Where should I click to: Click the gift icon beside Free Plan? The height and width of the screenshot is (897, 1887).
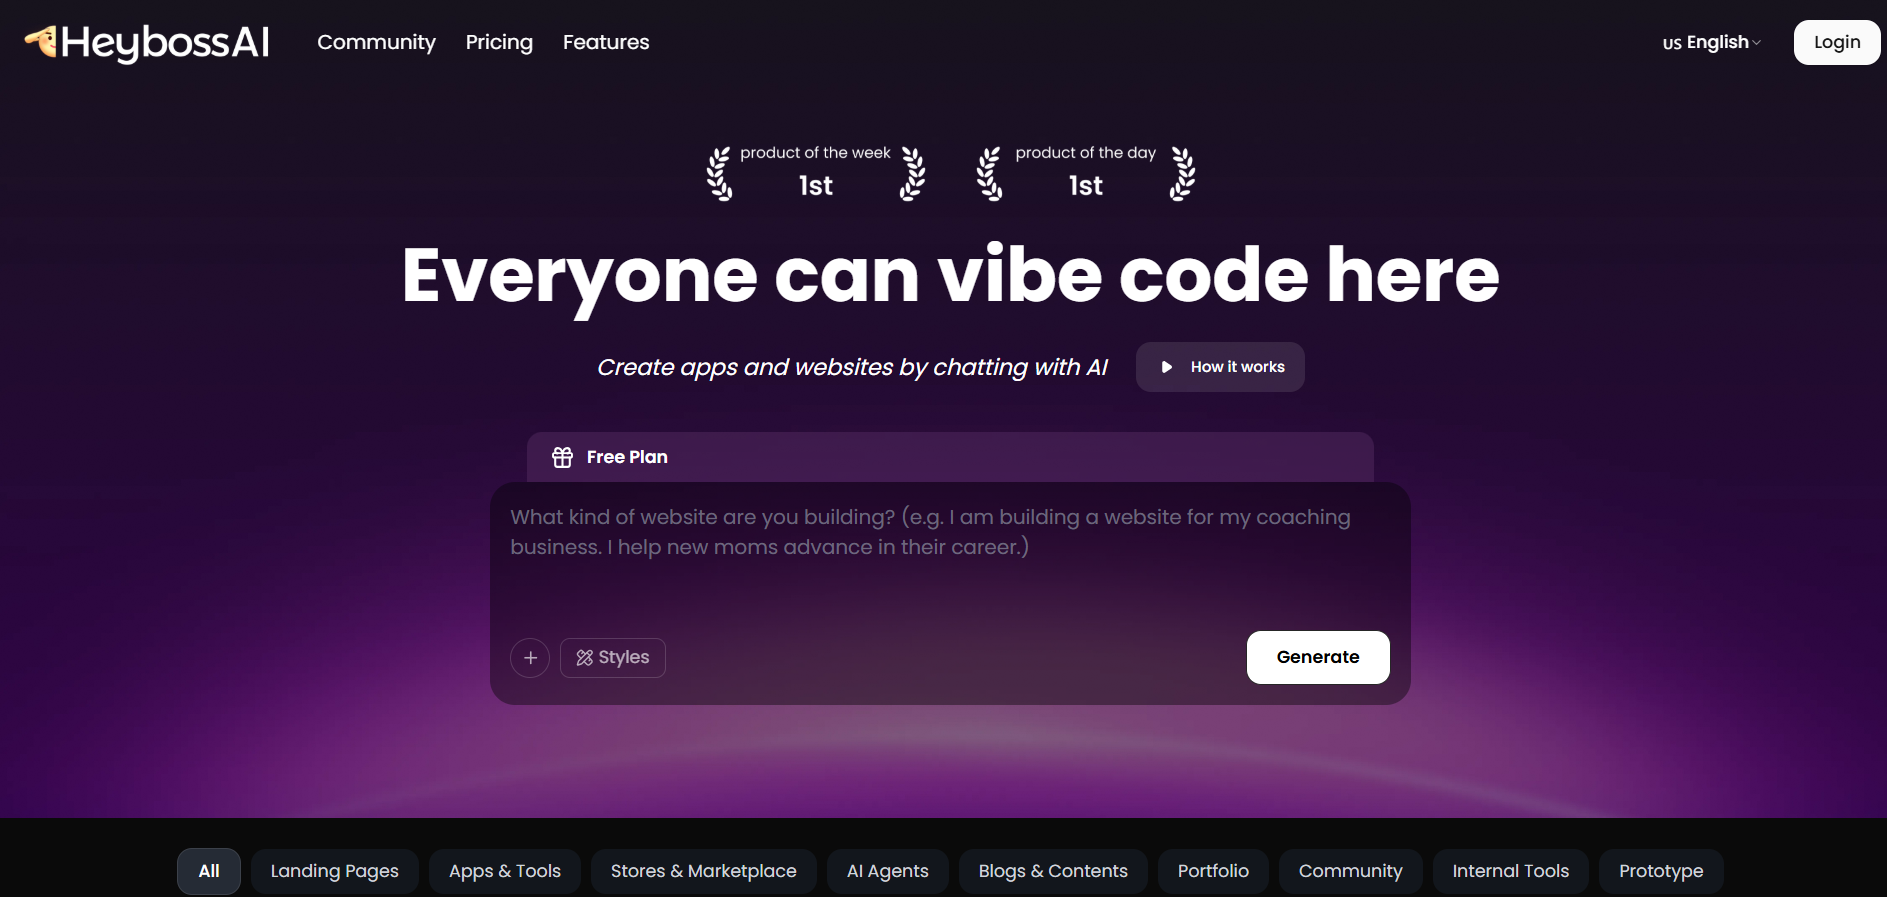(x=563, y=457)
